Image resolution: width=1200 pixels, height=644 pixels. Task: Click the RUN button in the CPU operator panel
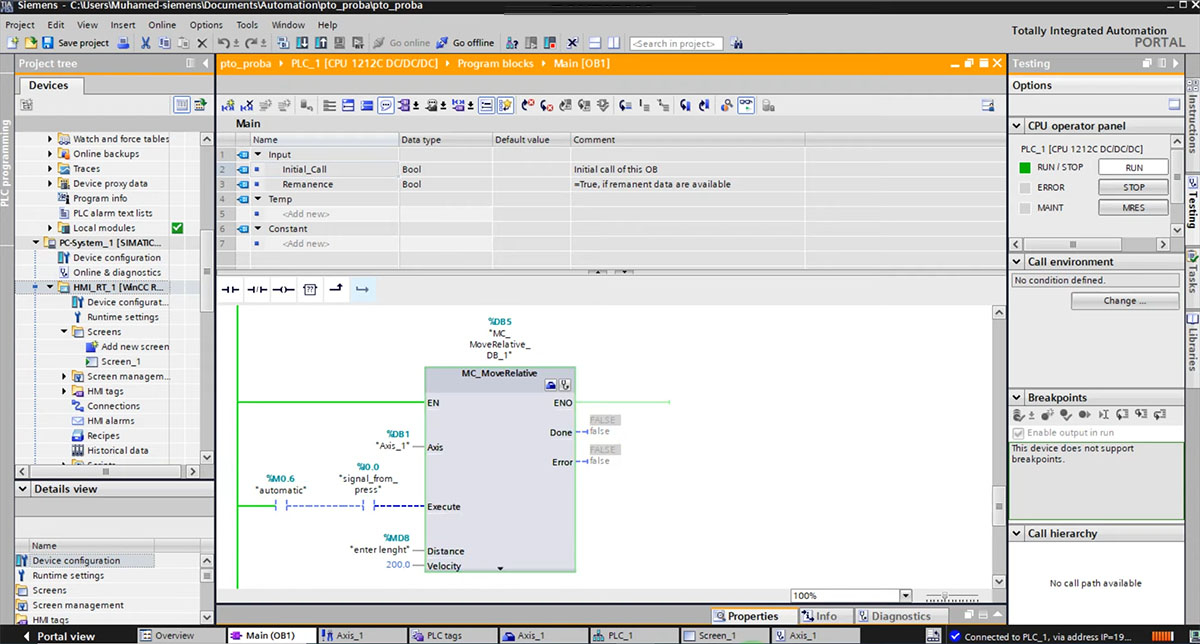click(x=1133, y=167)
